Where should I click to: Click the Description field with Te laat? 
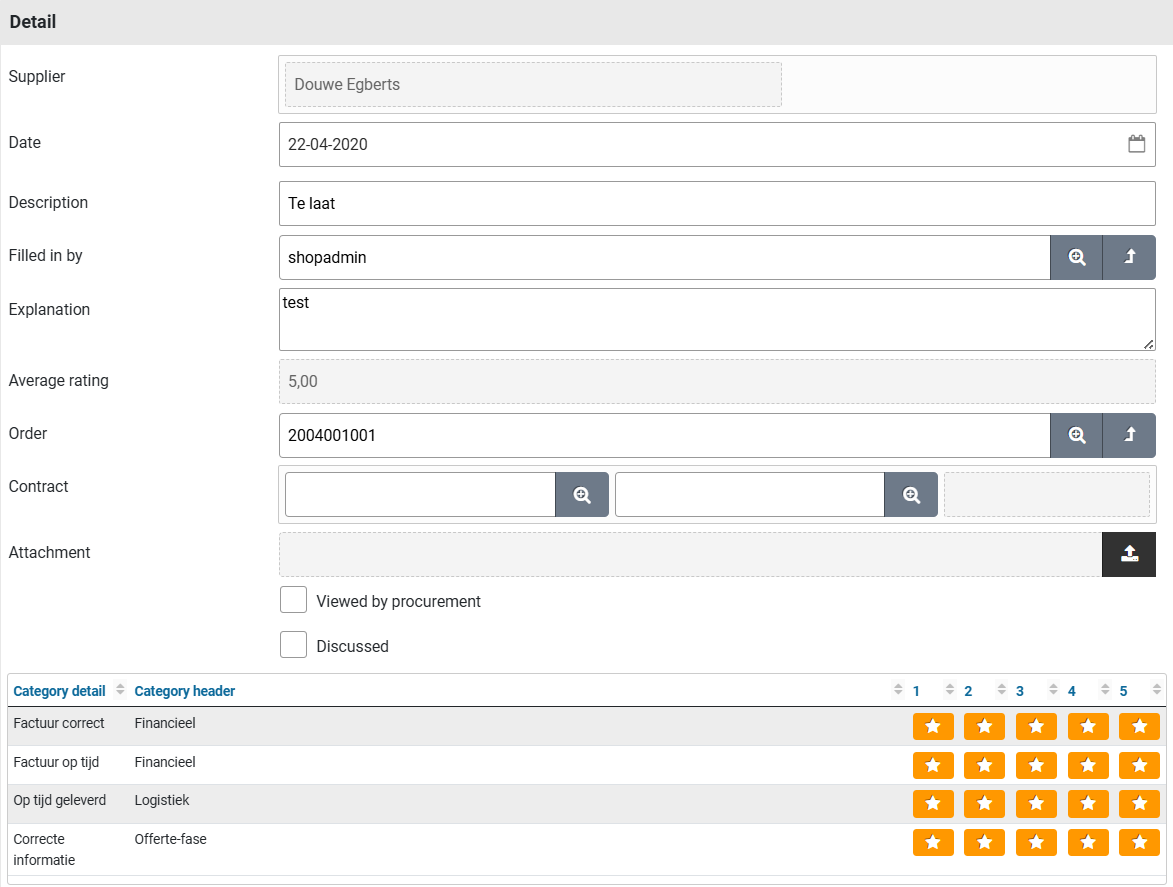pos(716,204)
